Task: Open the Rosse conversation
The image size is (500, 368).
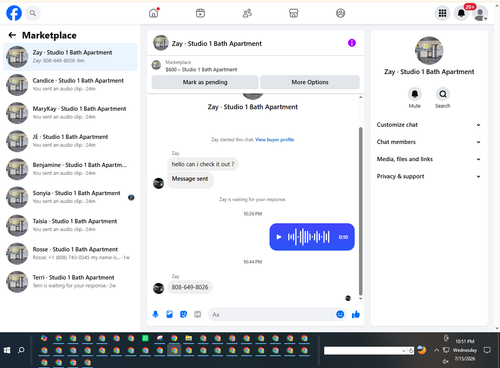Action: pos(70,253)
